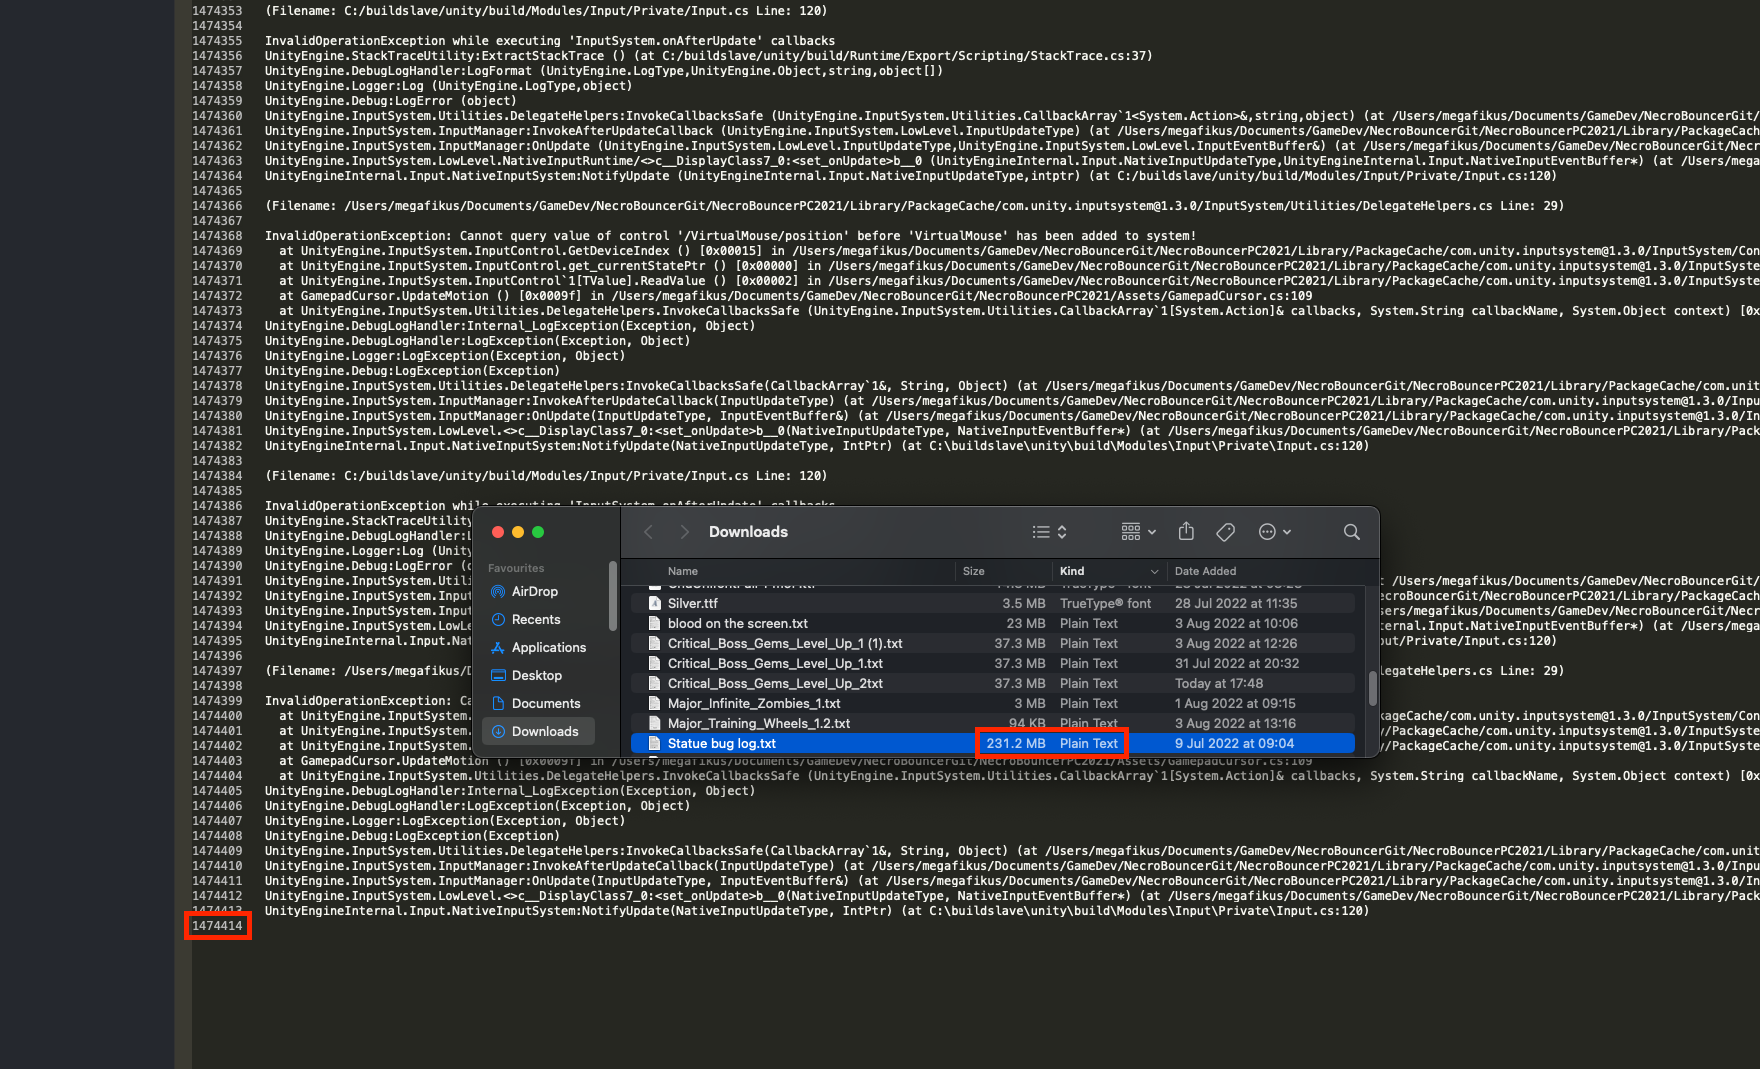
Task: Click line number 1474368 in editor gutter
Action: [217, 236]
